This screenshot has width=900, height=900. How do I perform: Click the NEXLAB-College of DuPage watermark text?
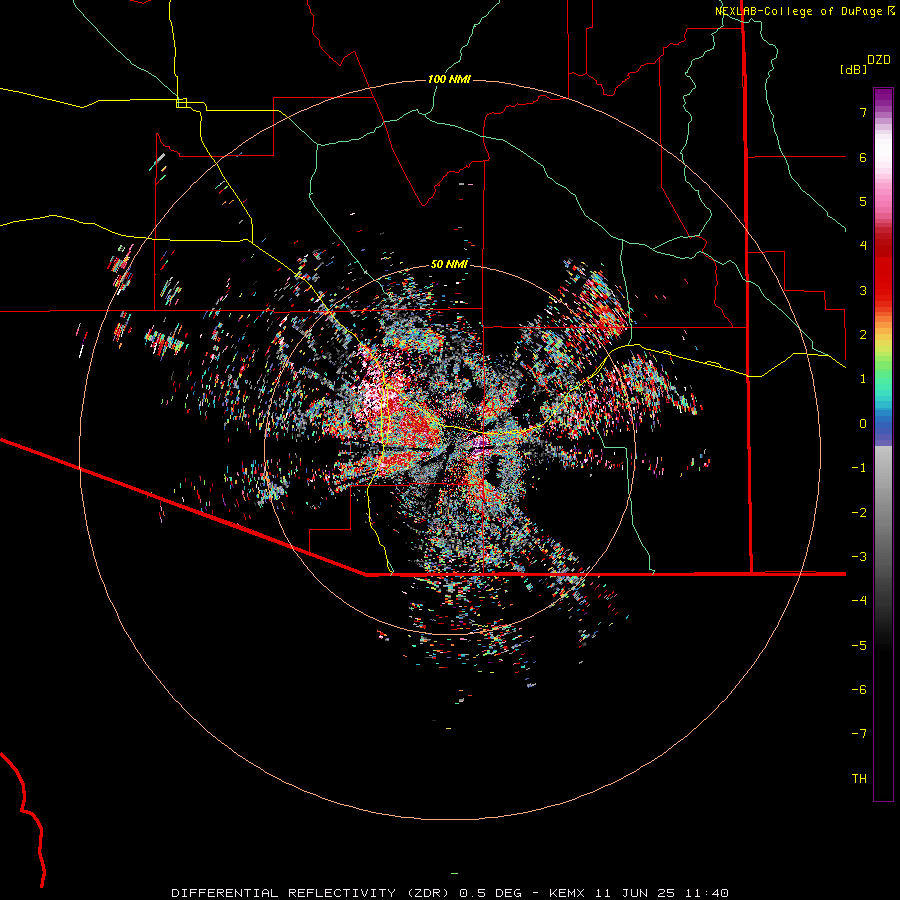tap(804, 11)
